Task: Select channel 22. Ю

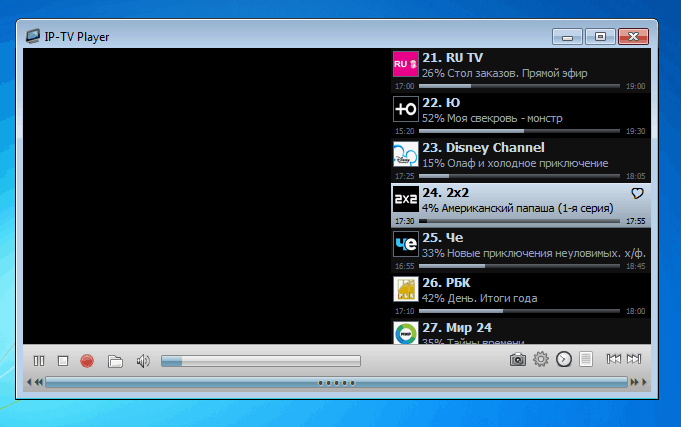Action: (521, 116)
